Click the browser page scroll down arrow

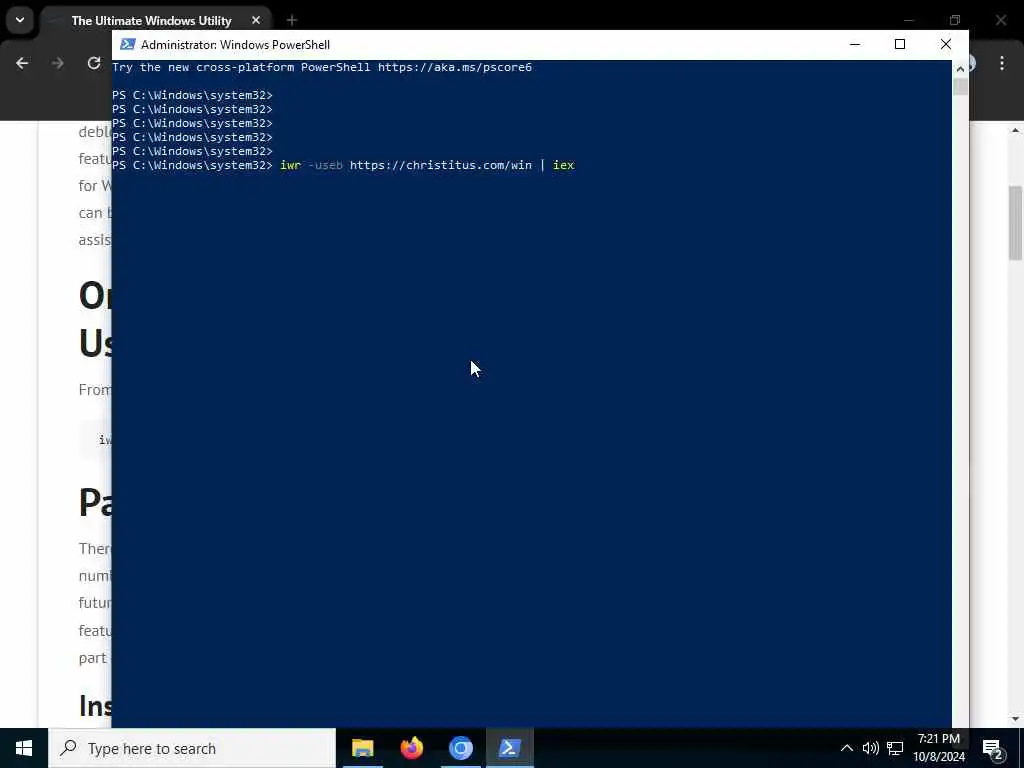point(1016,720)
